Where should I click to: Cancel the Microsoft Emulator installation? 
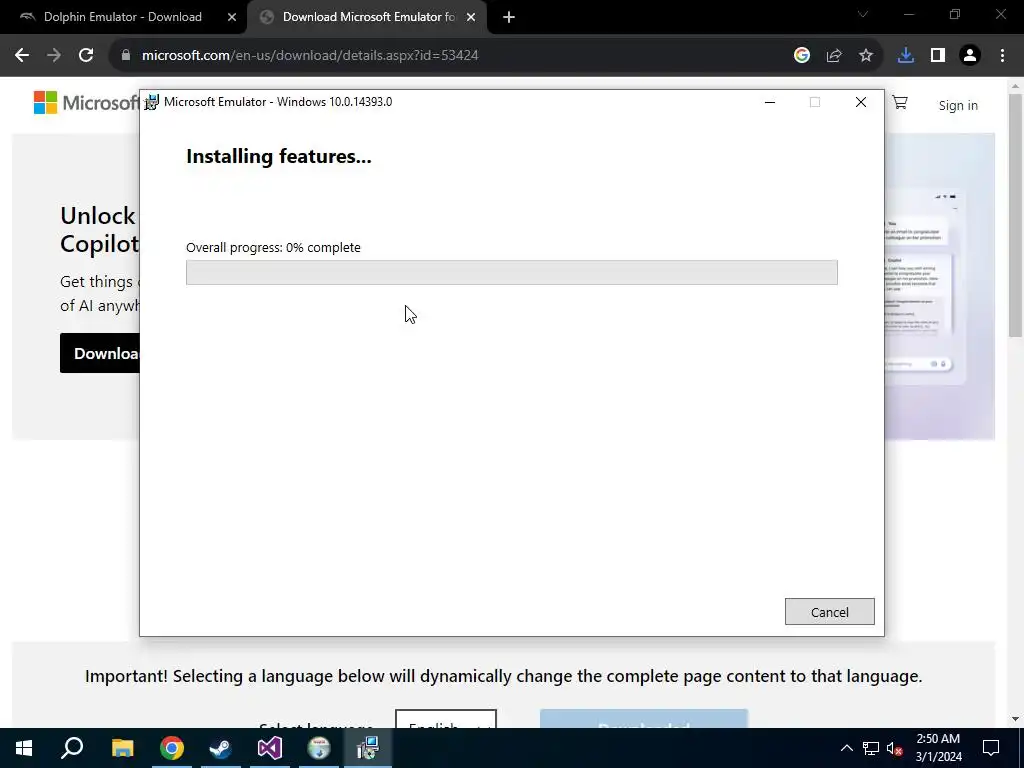[x=829, y=612]
